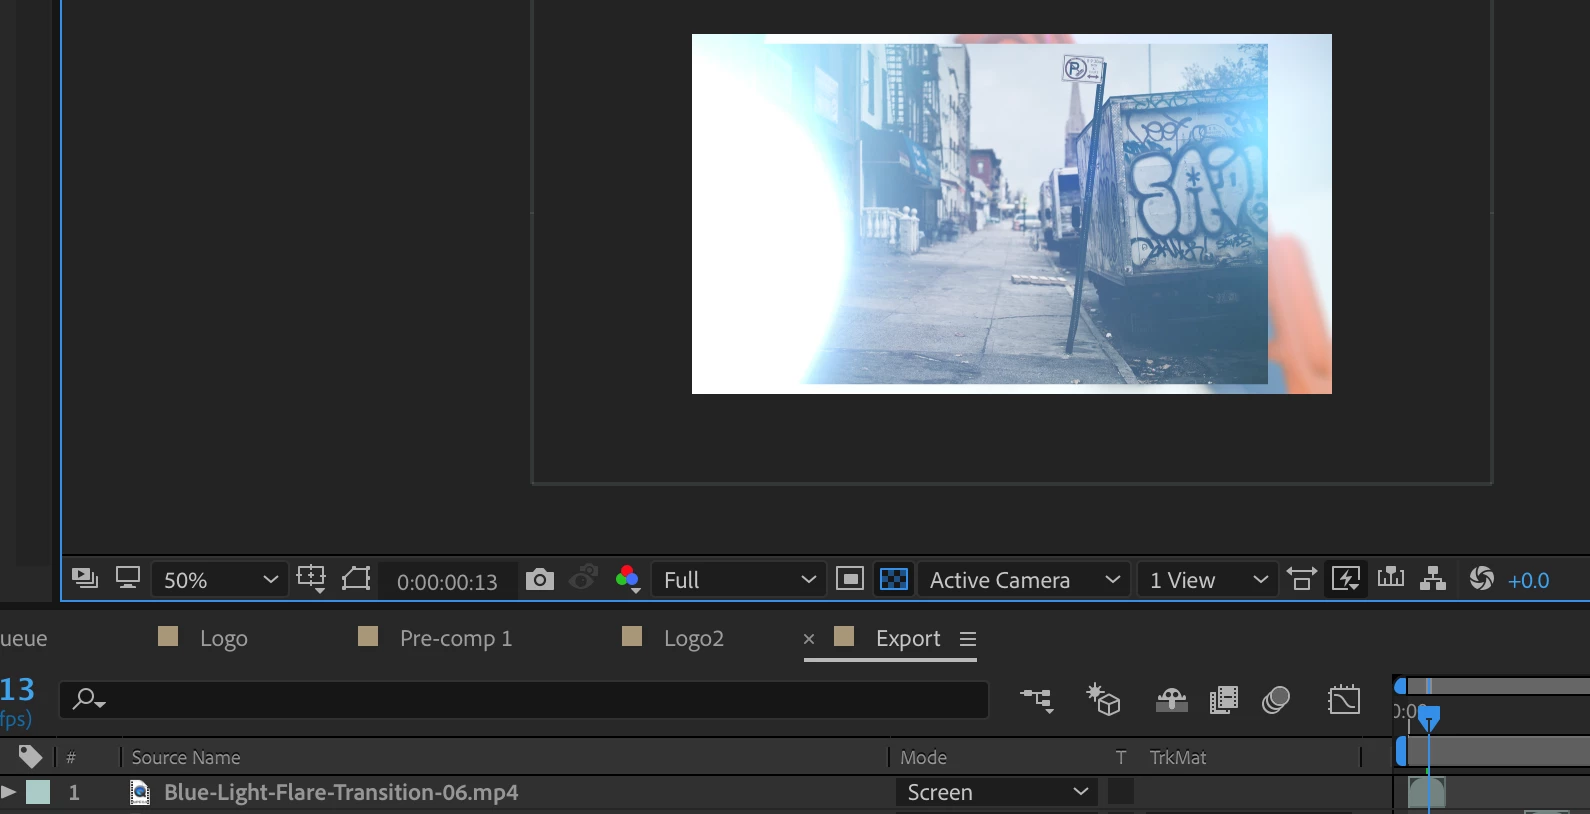Toggle the transparency grid
Screen dimensions: 1590x814
pos(894,579)
